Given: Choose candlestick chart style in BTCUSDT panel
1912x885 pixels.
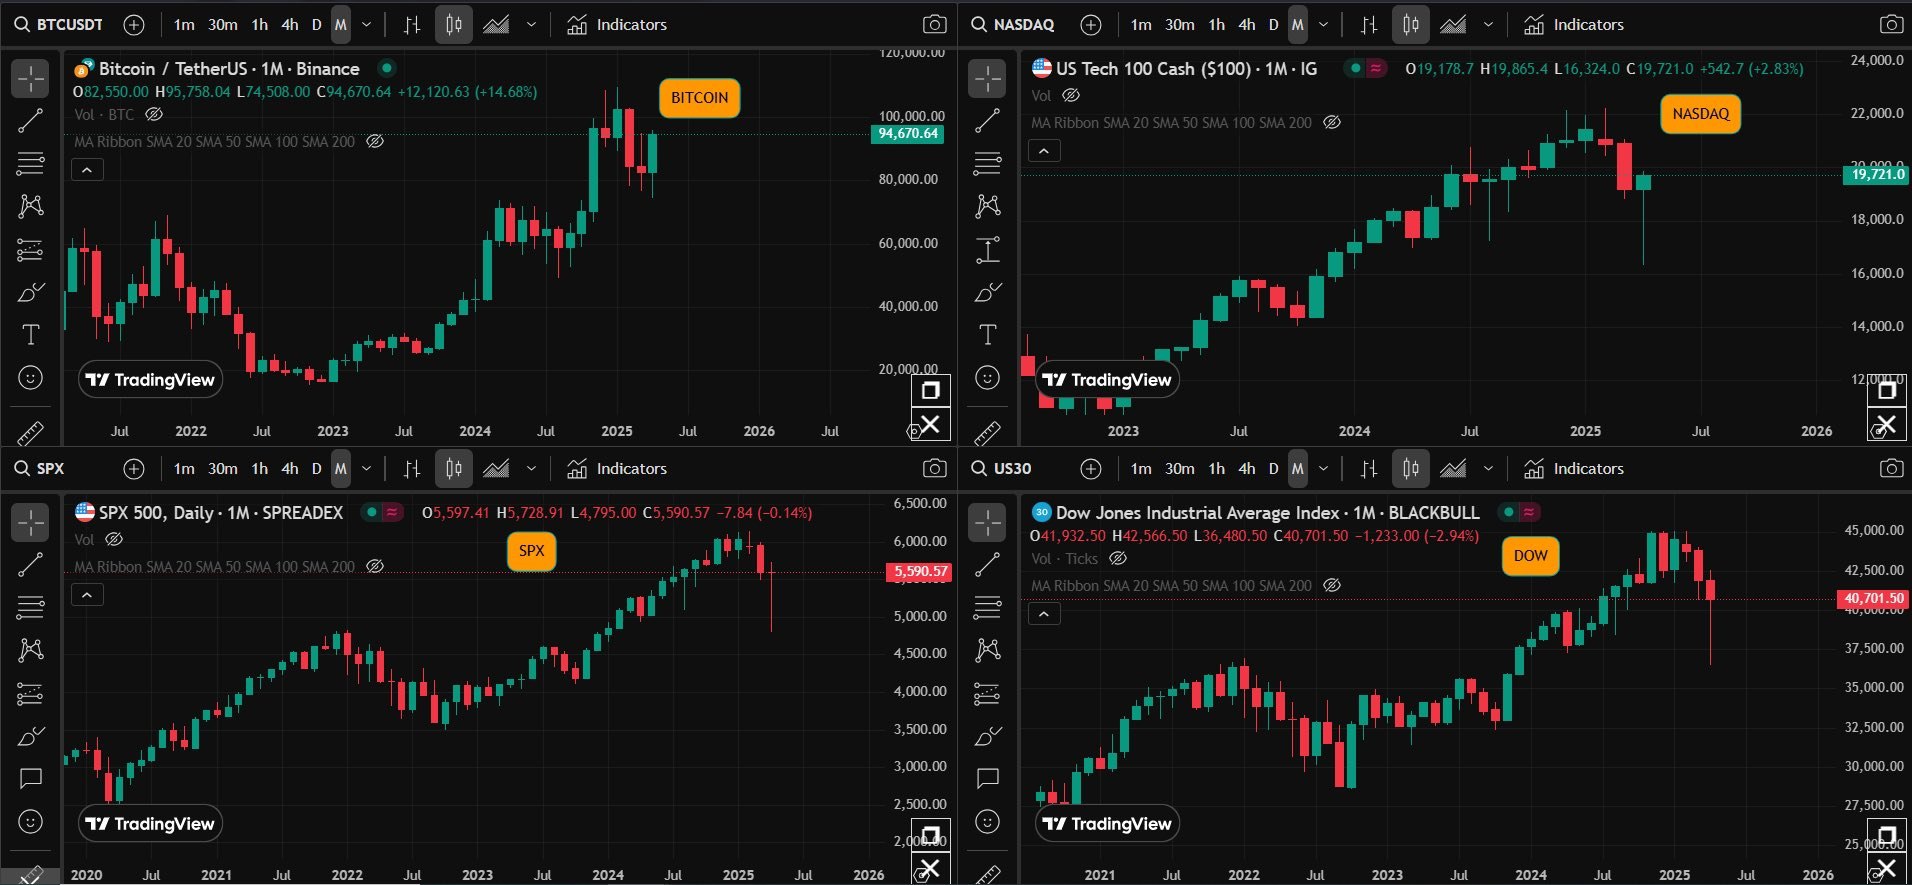Looking at the screenshot, I should coord(454,24).
